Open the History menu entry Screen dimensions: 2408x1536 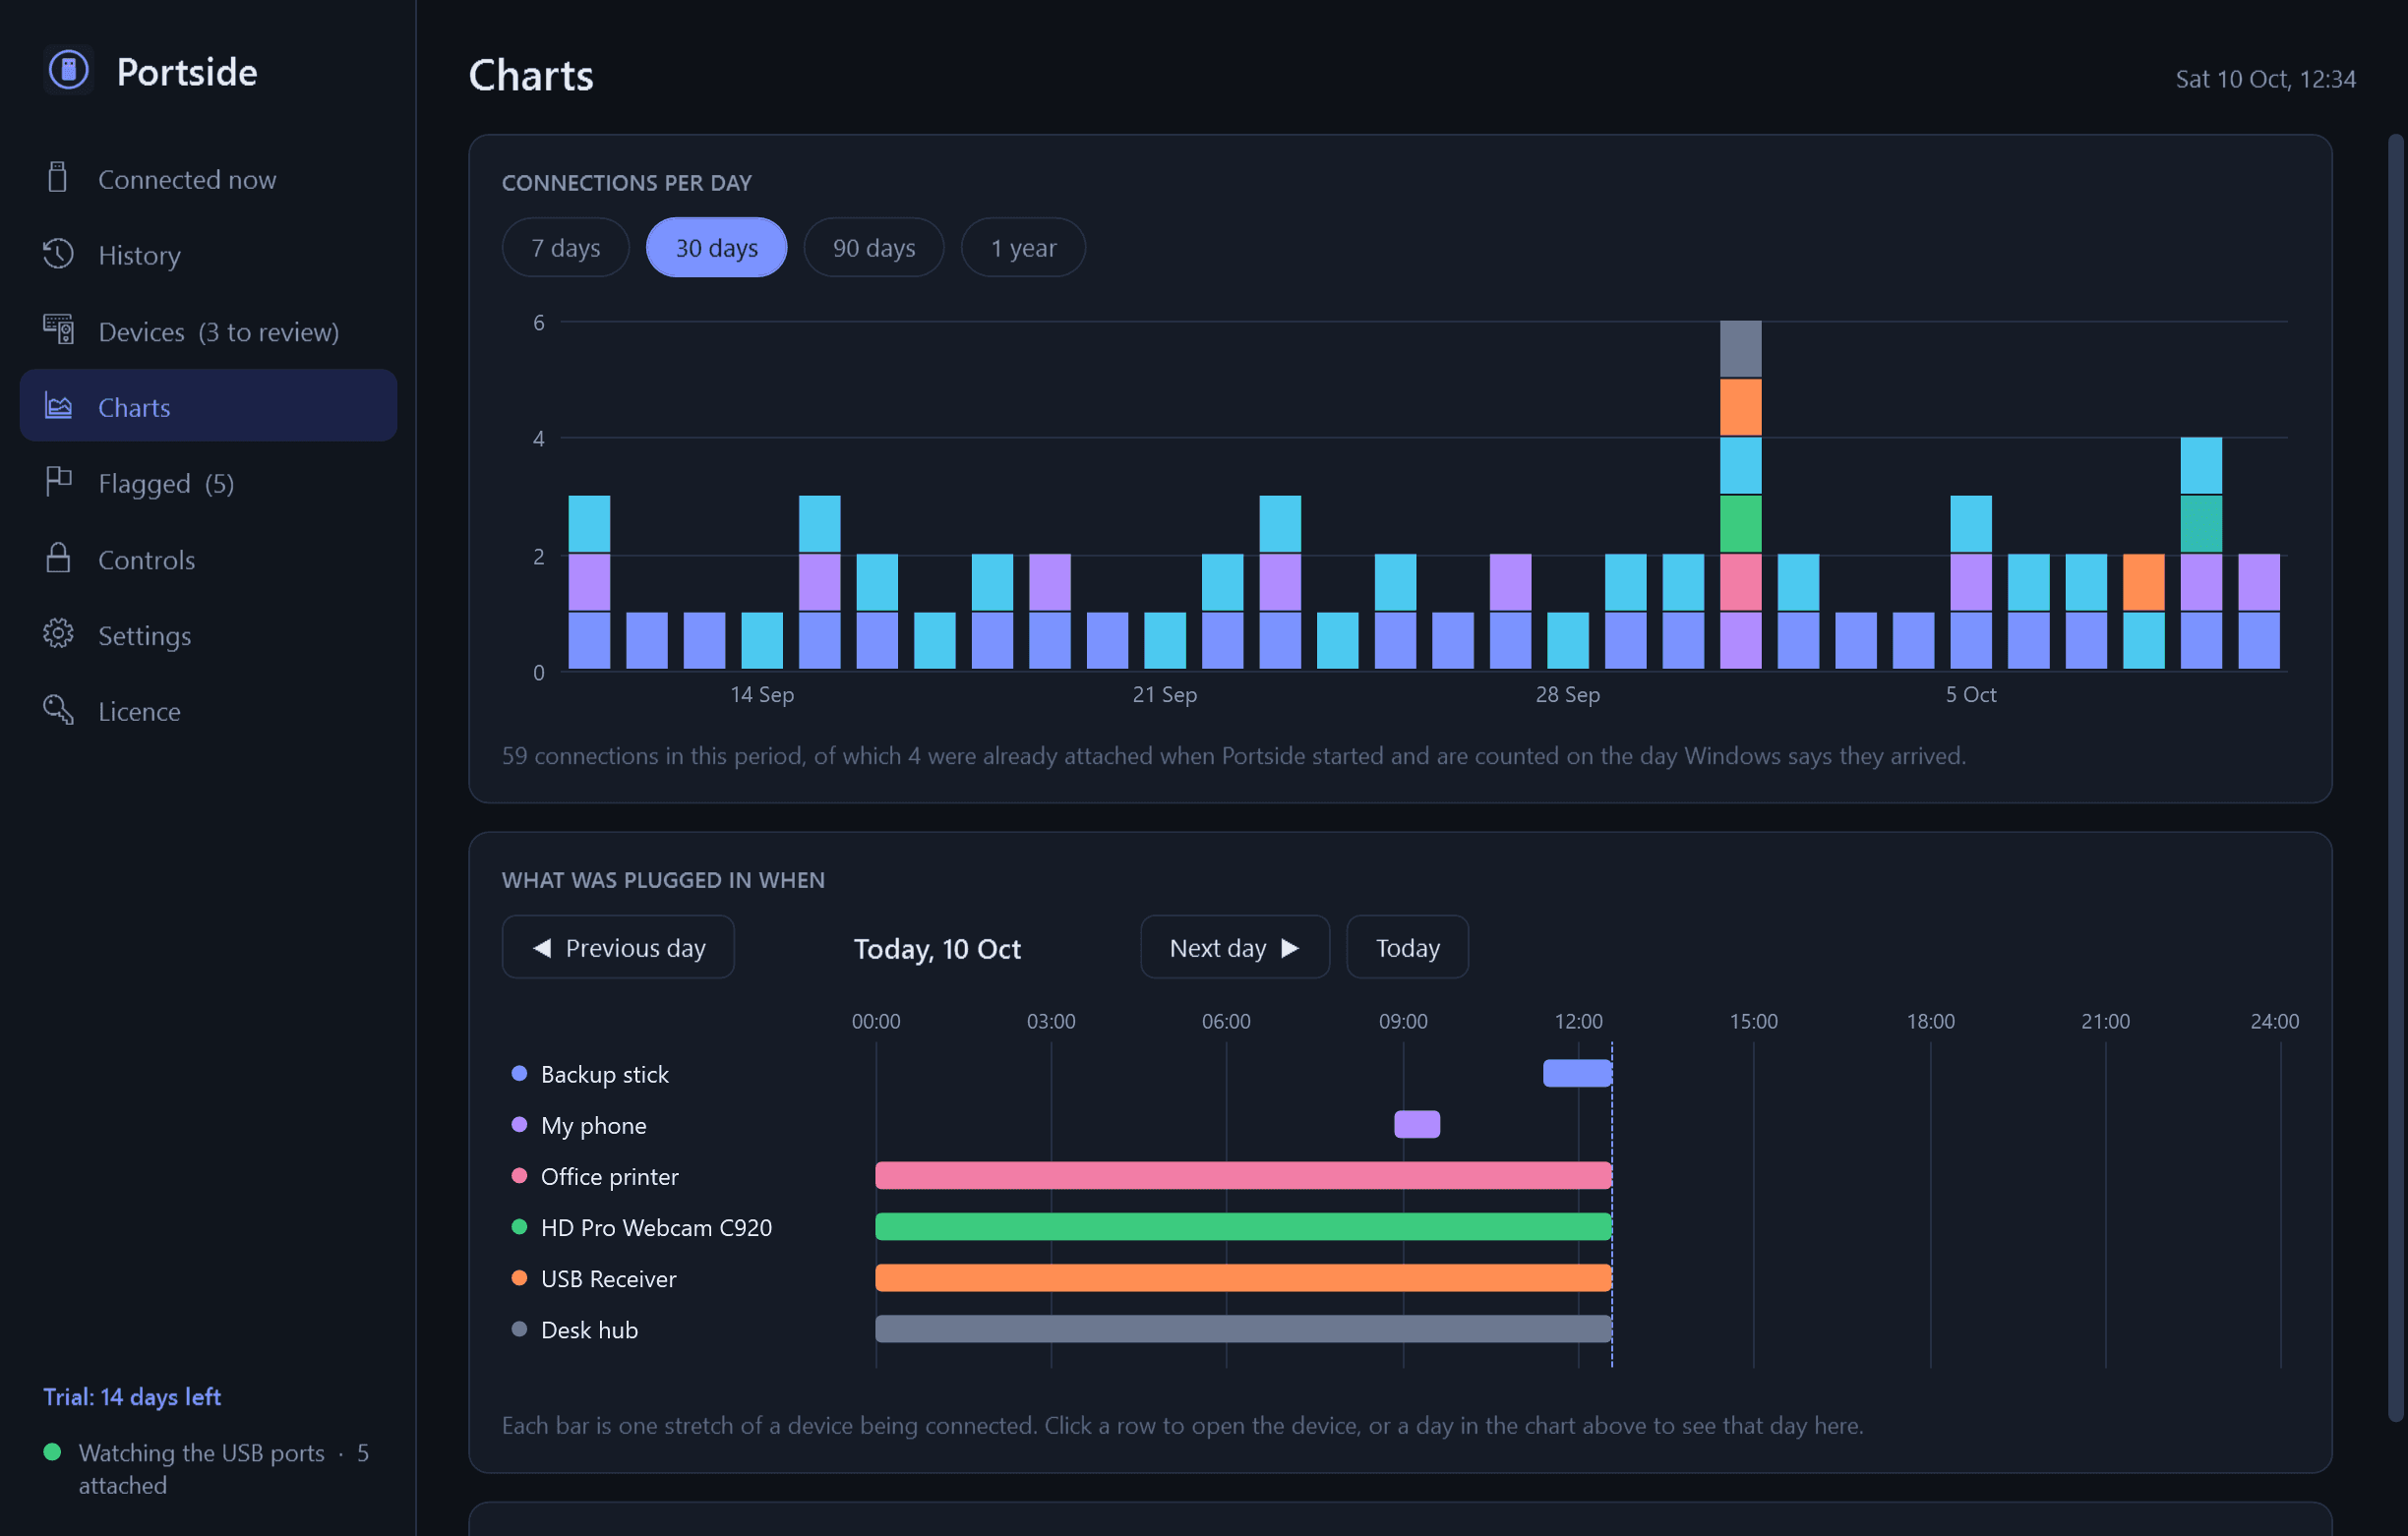208,254
